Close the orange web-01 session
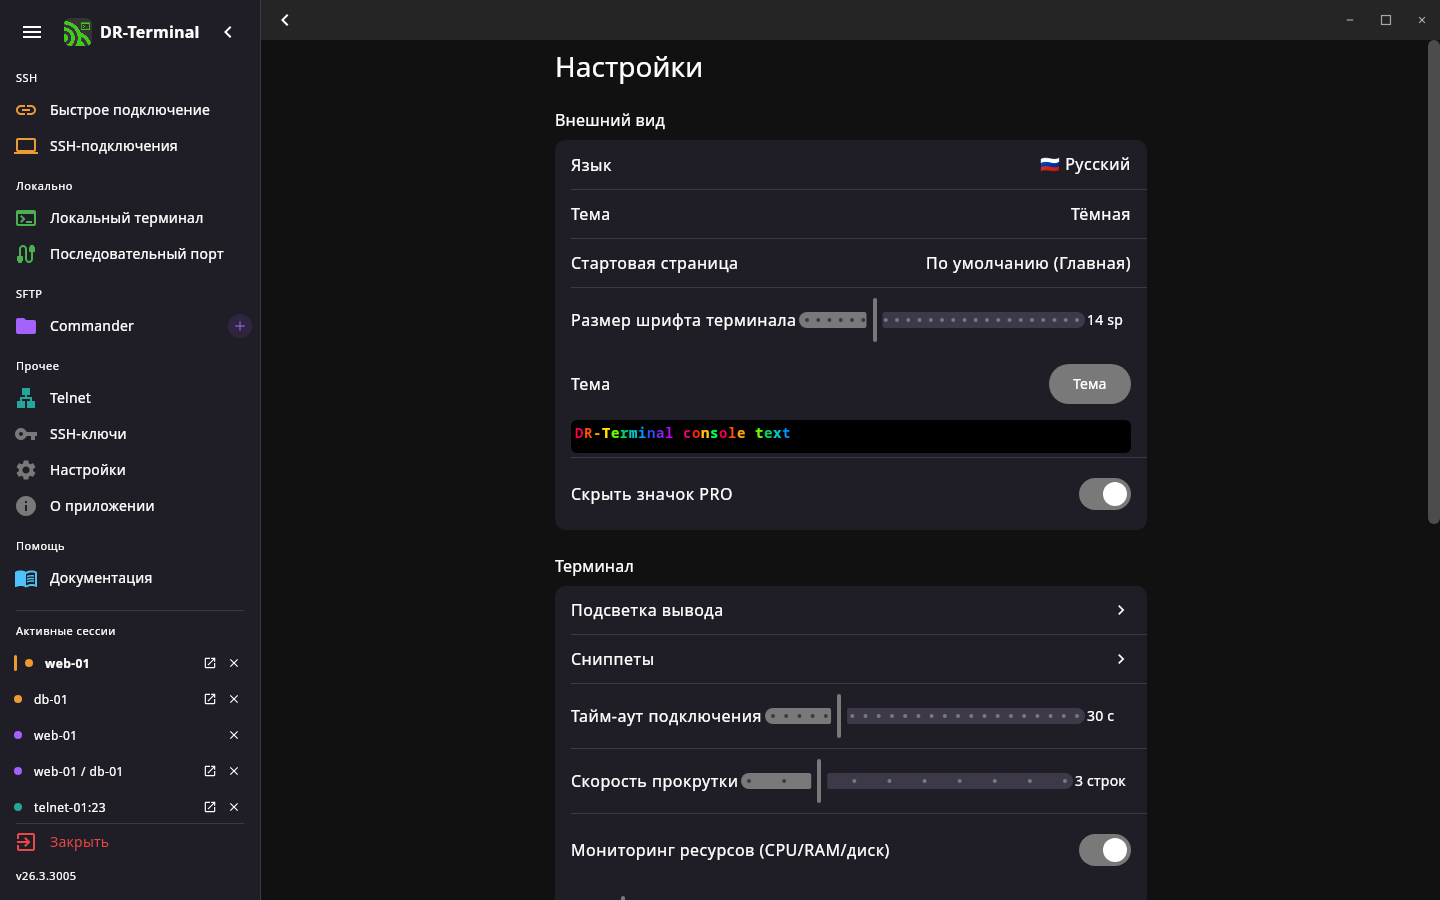Viewport: 1440px width, 900px height. tap(234, 663)
